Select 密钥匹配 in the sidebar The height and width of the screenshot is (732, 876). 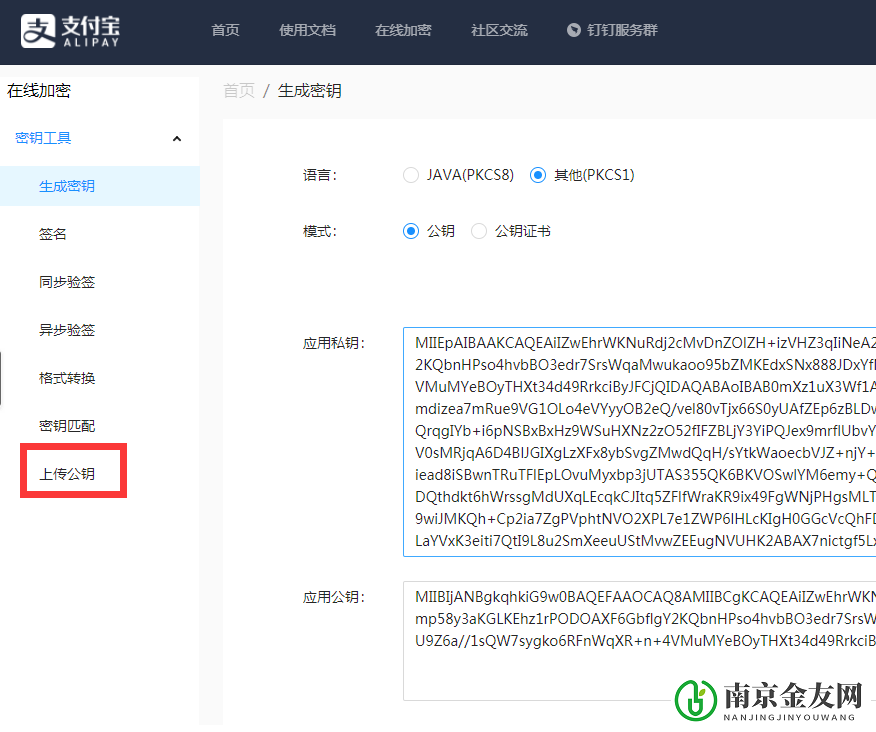pyautogui.click(x=66, y=425)
